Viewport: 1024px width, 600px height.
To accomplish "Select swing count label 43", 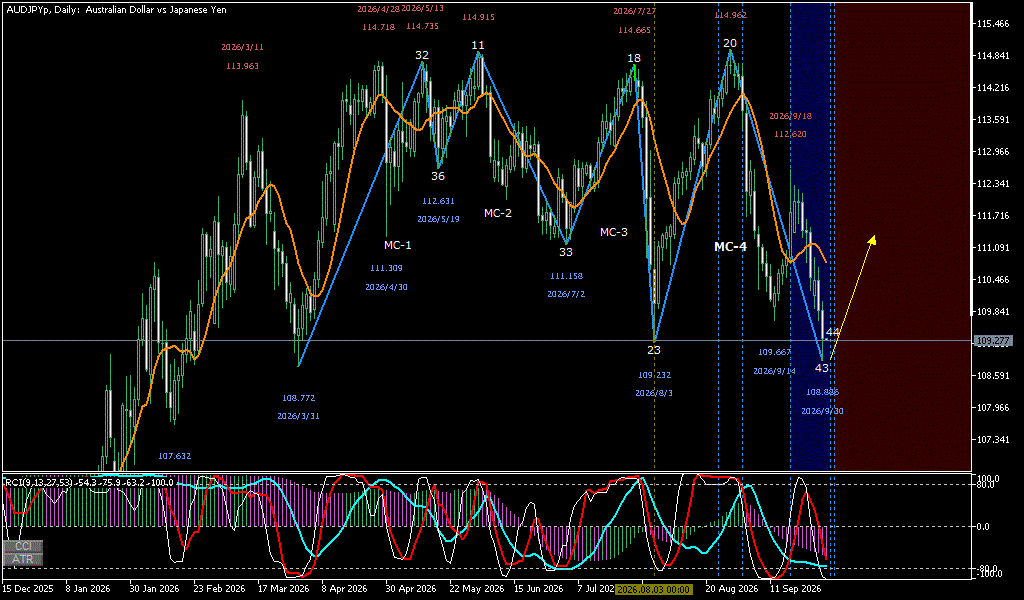I will (x=822, y=368).
